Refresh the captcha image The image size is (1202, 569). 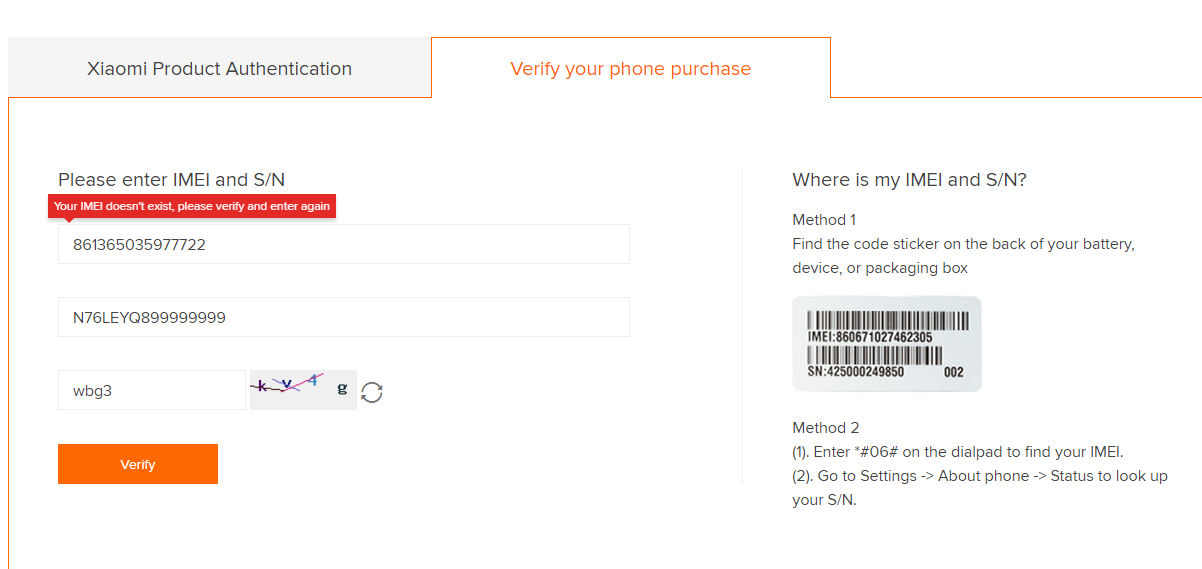point(372,392)
